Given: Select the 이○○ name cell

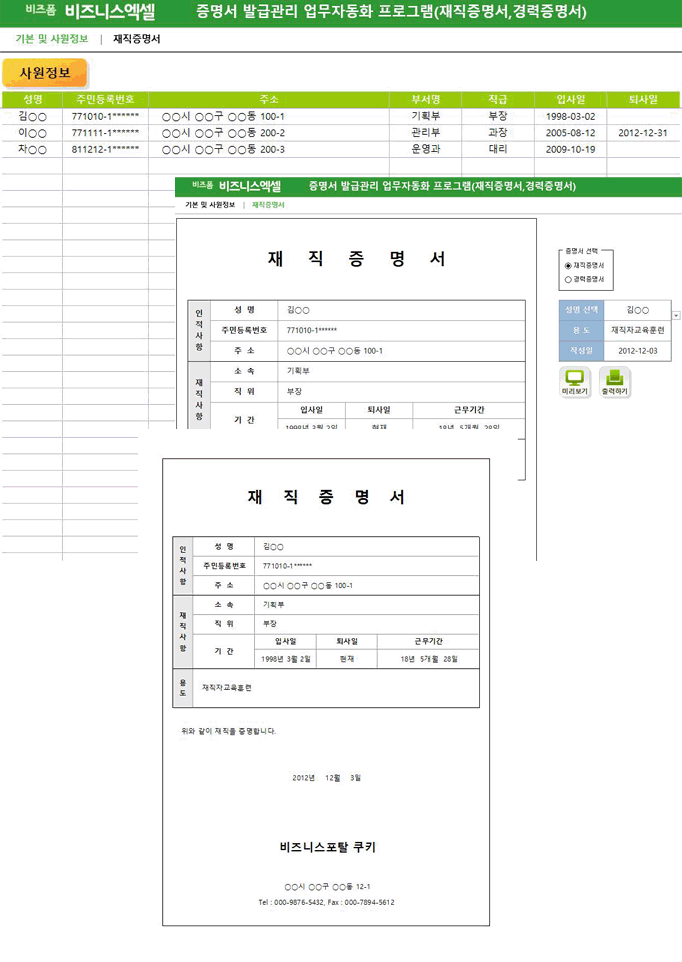Looking at the screenshot, I should tap(33, 133).
